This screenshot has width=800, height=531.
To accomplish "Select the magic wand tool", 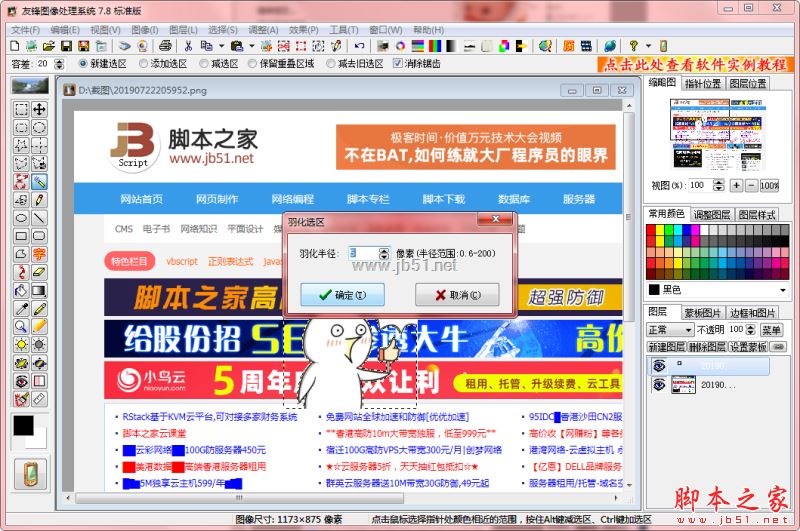I will pyautogui.click(x=39, y=182).
